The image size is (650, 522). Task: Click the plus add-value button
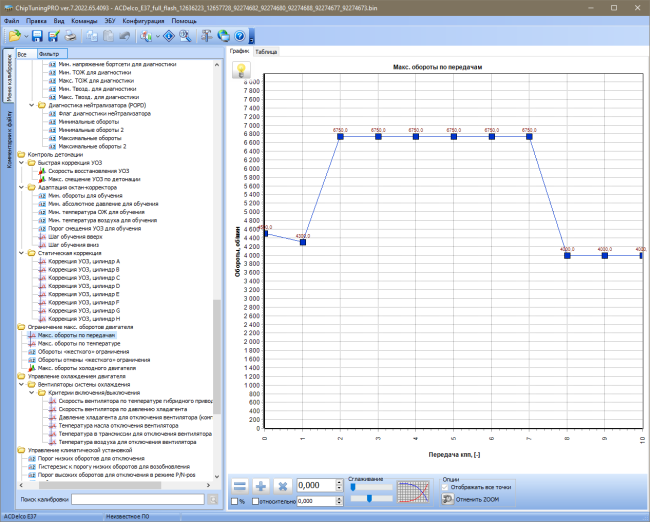click(x=261, y=486)
